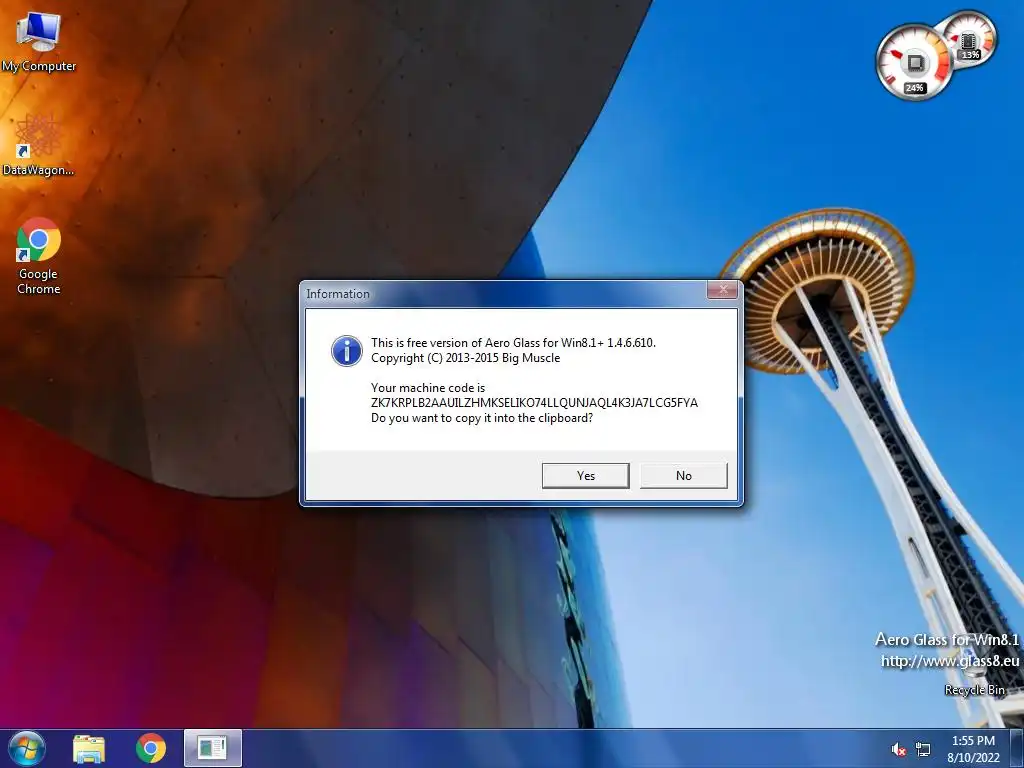Viewport: 1024px width, 768px height.
Task: Click the Information dialog title bar
Action: (503, 293)
